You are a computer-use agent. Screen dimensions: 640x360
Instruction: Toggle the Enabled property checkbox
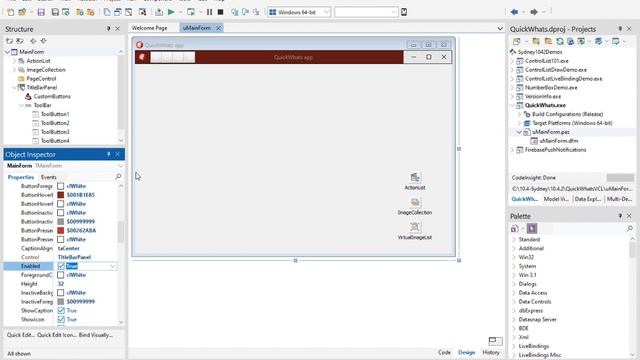(61, 266)
